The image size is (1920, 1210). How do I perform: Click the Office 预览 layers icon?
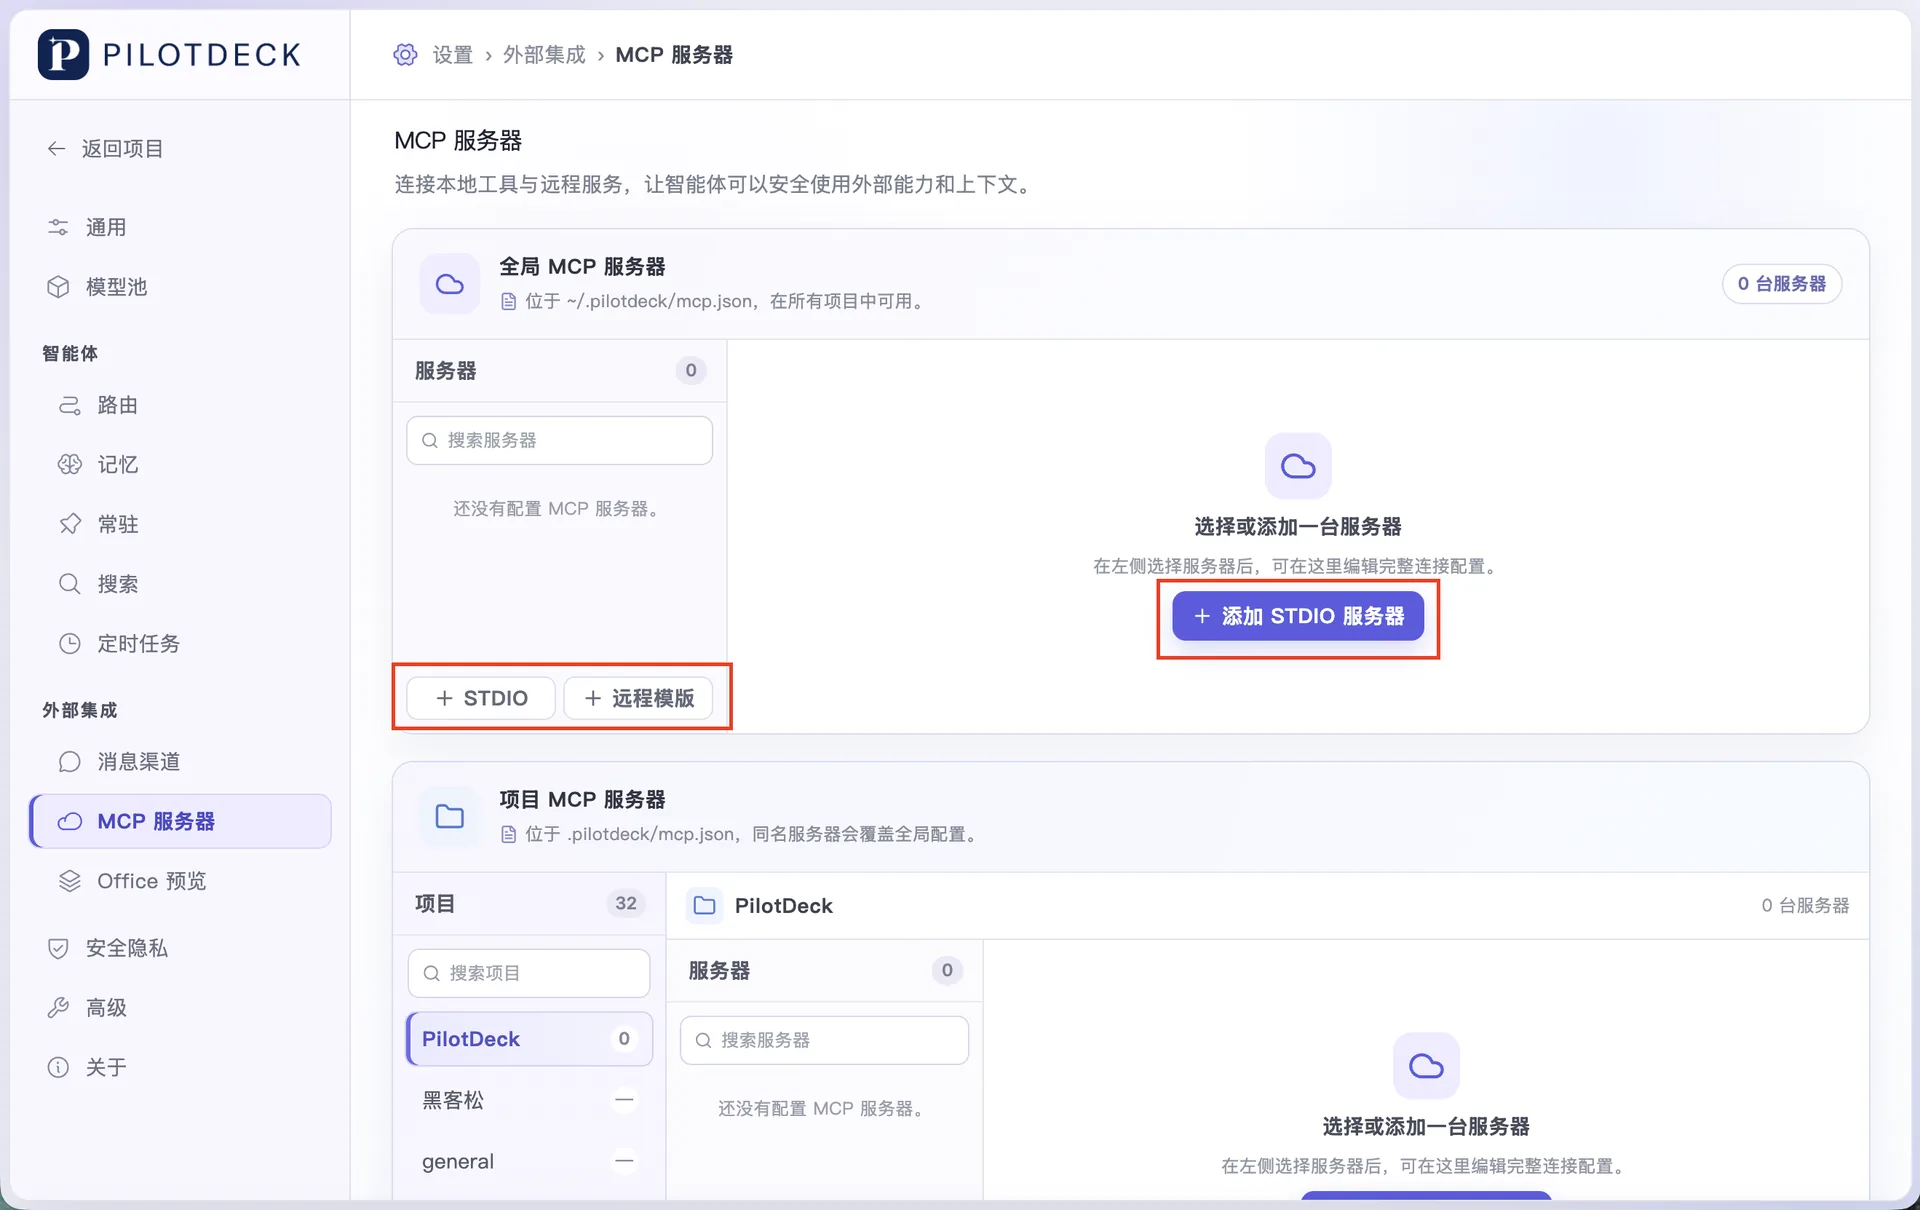70,881
